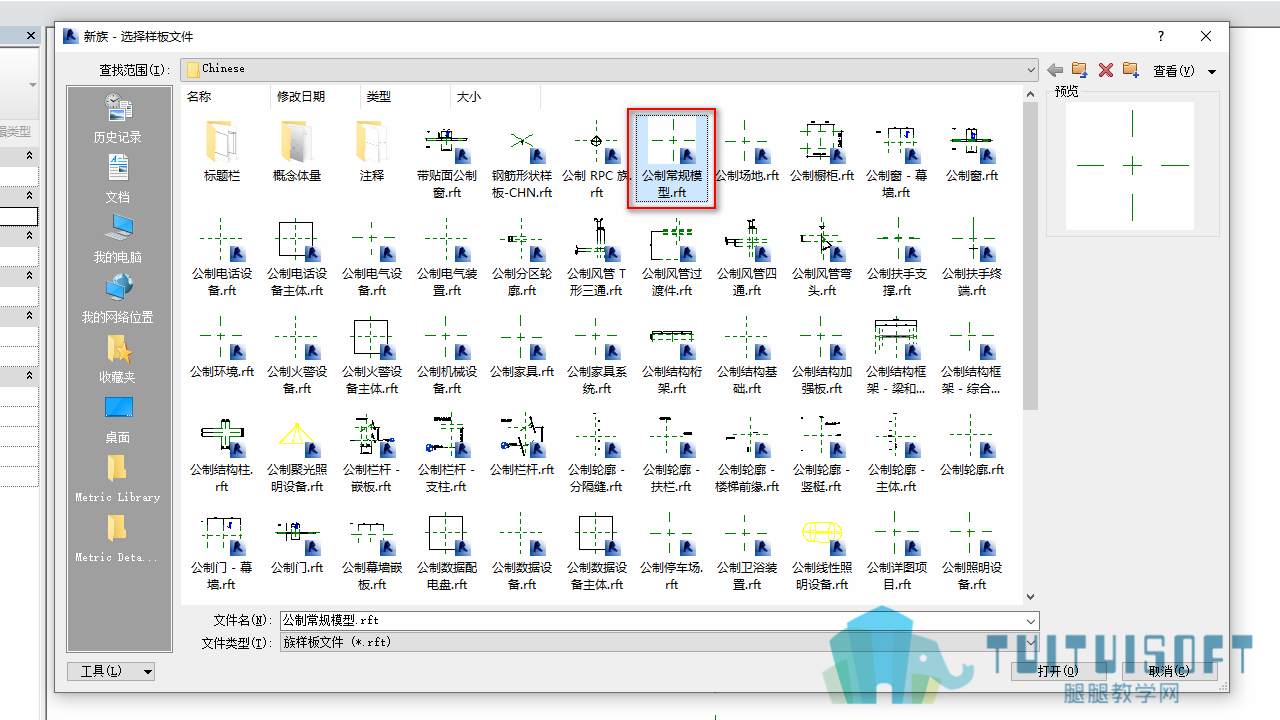Expand the 文件名 filename dropdown arrow
Screen dimensions: 1280x720
click(1031, 621)
